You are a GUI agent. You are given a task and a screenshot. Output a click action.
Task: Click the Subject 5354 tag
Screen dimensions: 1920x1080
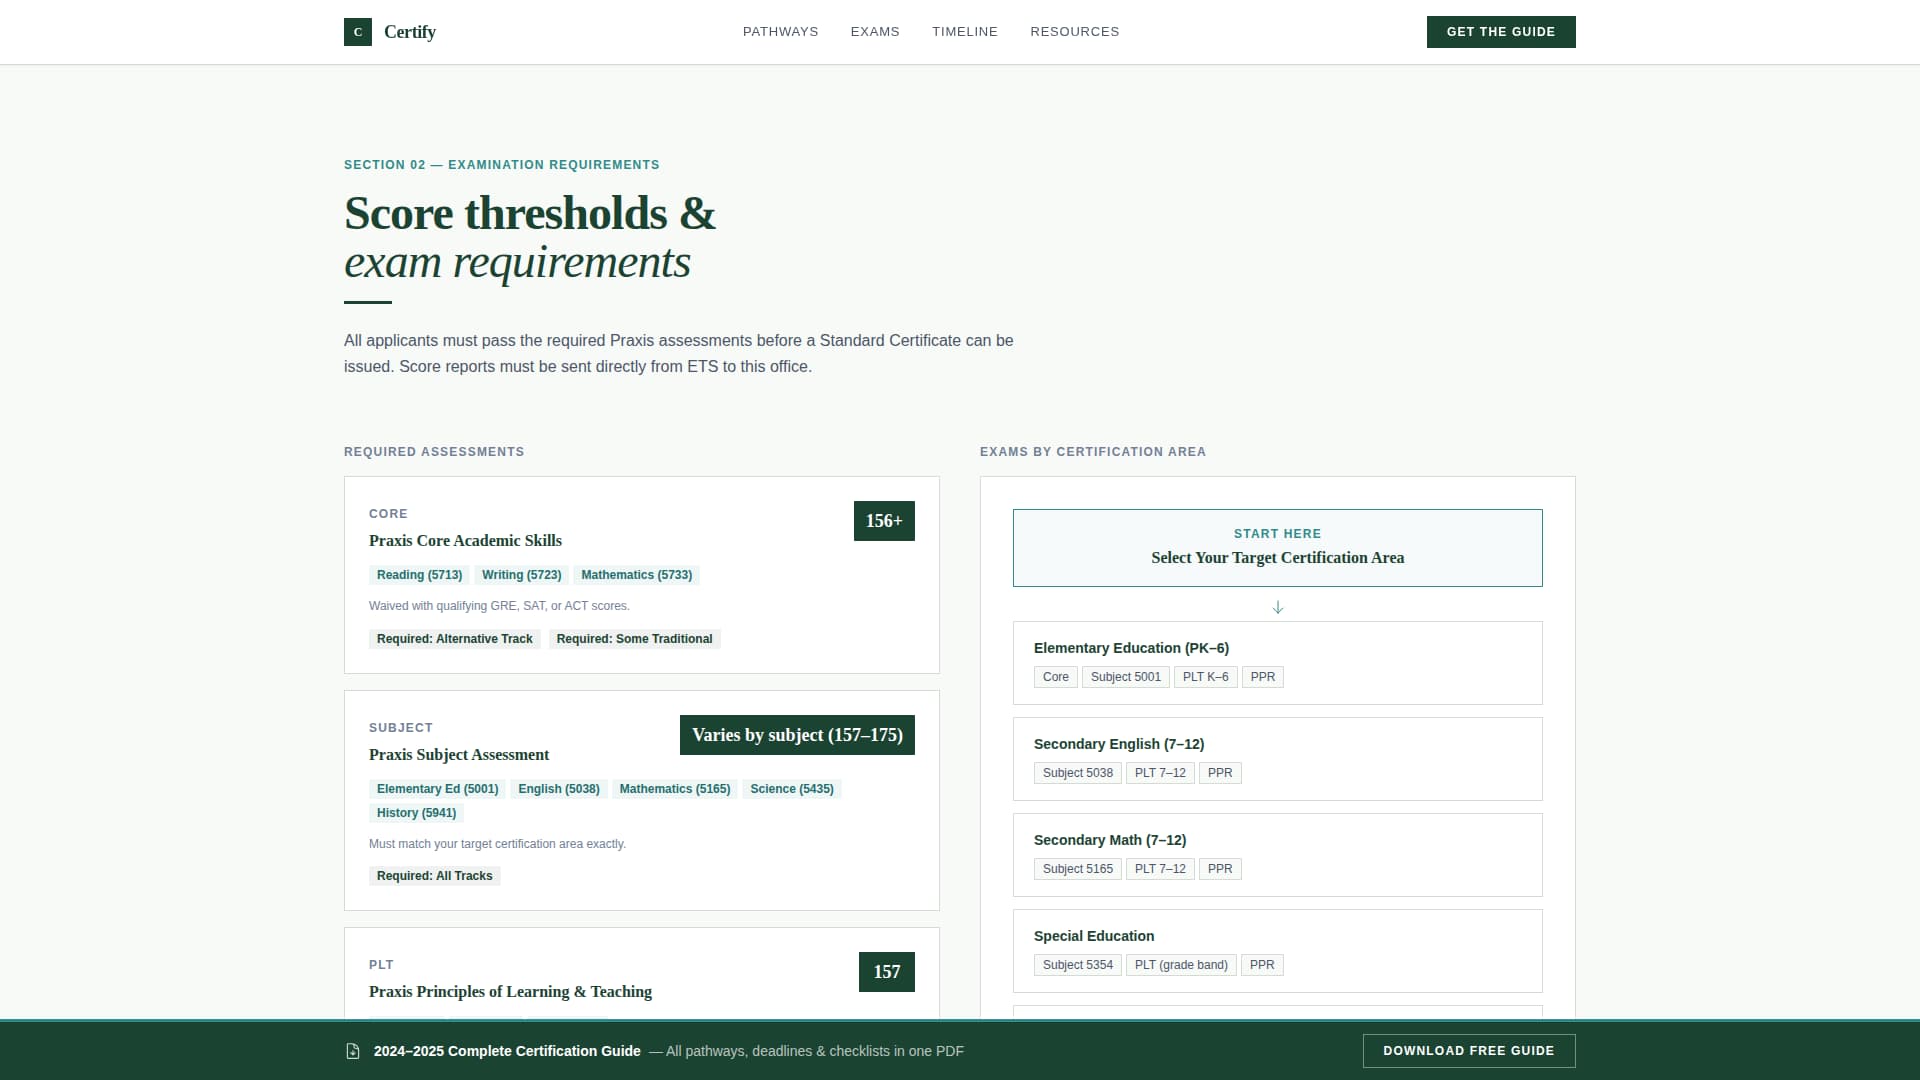pyautogui.click(x=1078, y=965)
